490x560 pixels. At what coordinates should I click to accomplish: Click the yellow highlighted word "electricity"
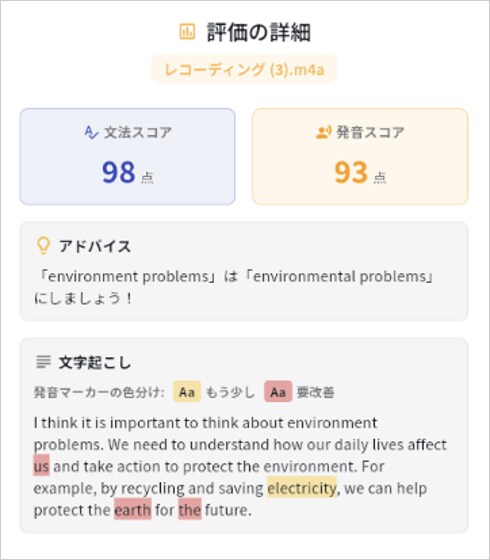point(302,488)
